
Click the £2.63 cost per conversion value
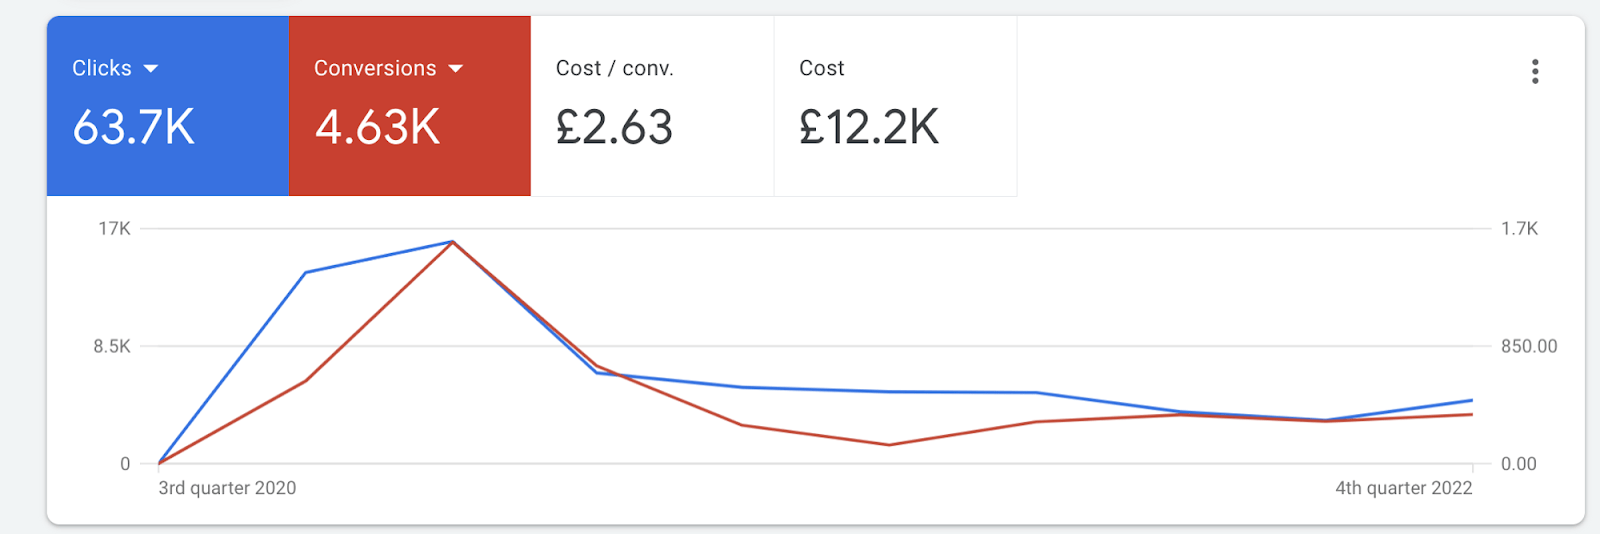coord(614,128)
